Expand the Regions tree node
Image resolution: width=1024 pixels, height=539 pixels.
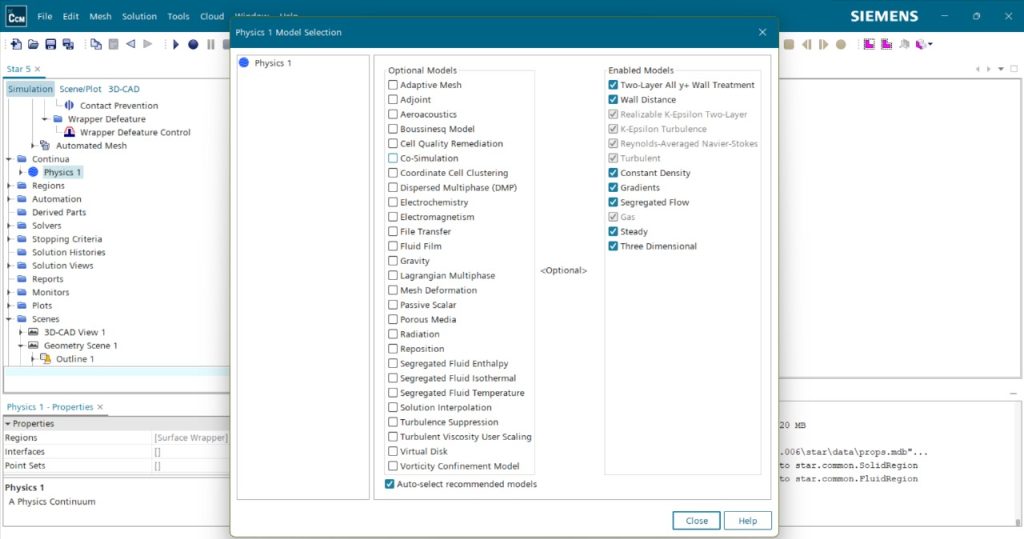coord(9,186)
